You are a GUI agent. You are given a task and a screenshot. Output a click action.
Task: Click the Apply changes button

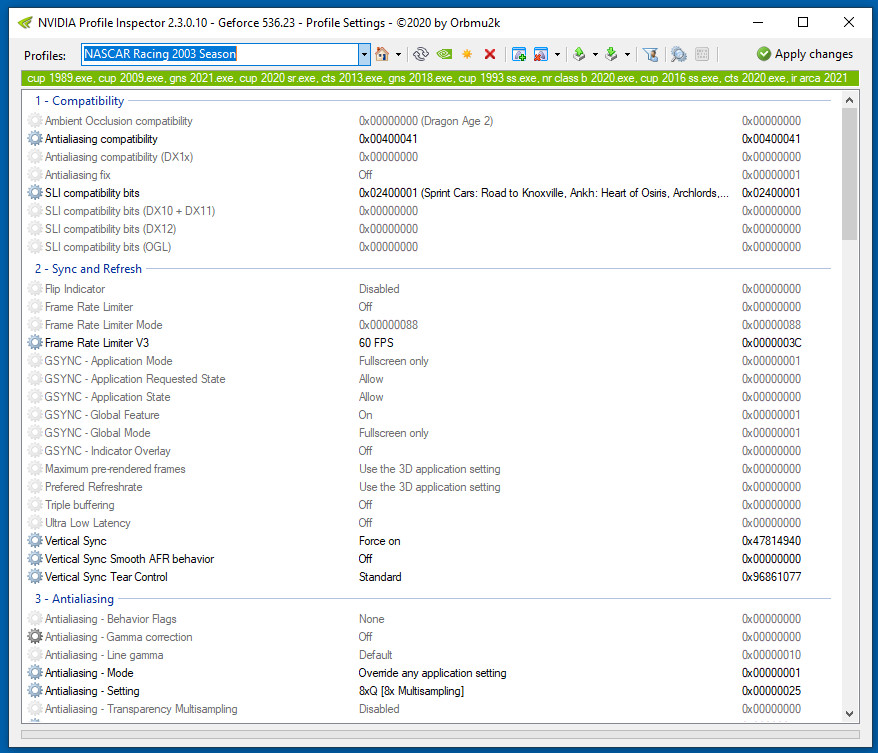805,54
